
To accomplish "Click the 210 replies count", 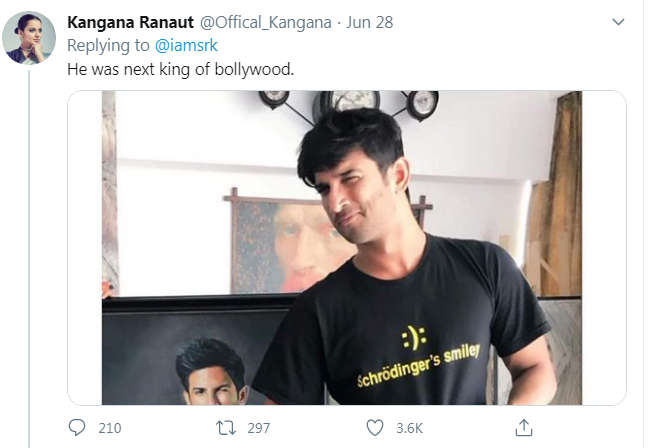I will (109, 428).
